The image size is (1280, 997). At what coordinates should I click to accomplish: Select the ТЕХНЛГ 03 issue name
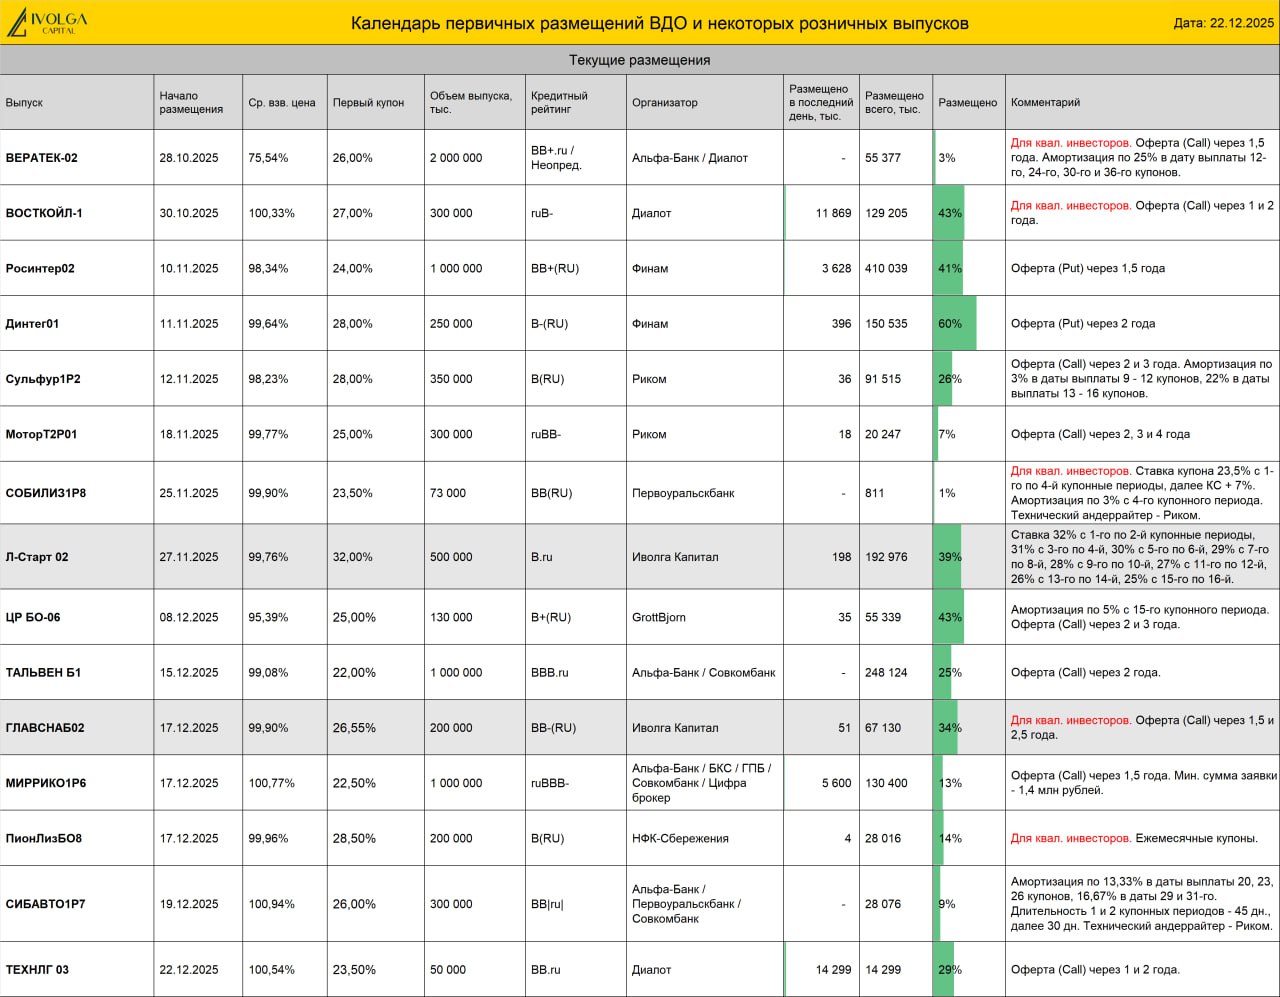(37, 970)
